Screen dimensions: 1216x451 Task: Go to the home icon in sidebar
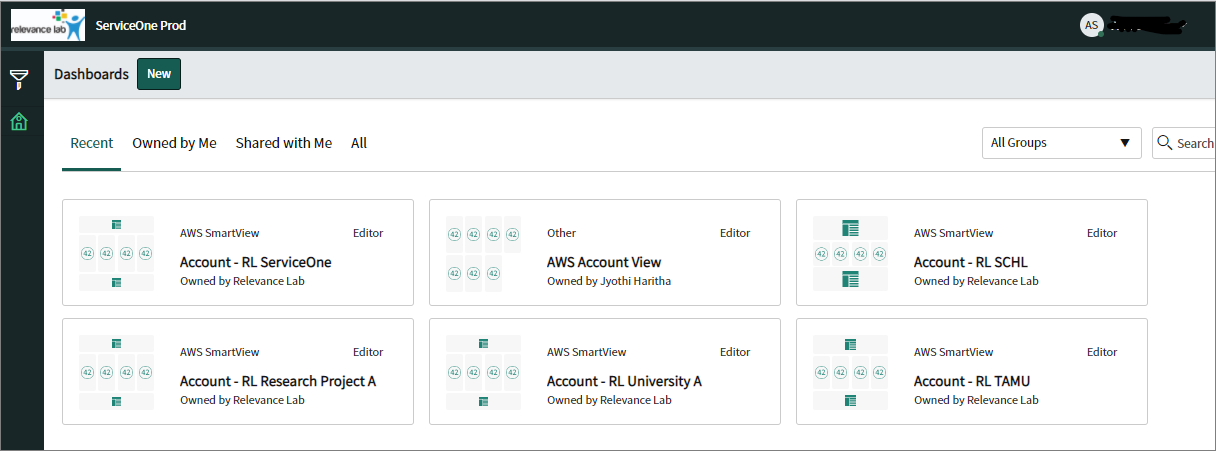19,122
